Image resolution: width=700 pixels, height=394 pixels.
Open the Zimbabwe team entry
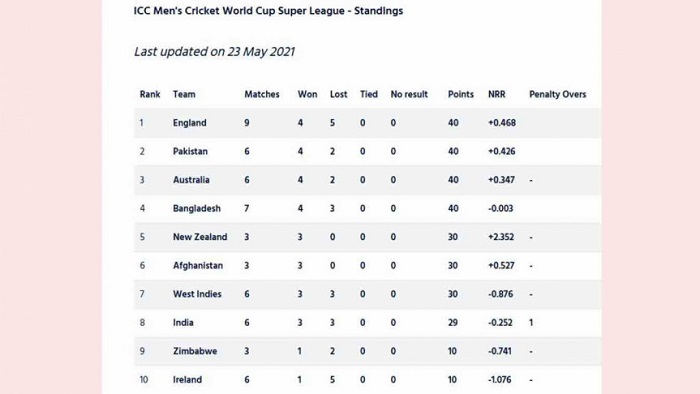[x=195, y=351]
